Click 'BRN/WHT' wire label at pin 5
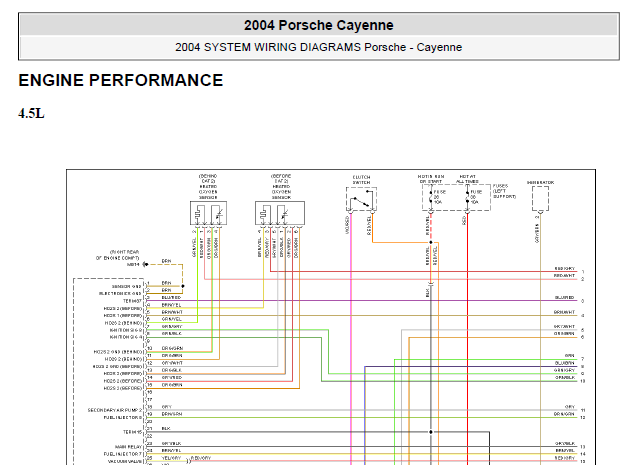This screenshot has width=630, height=465. [172, 312]
